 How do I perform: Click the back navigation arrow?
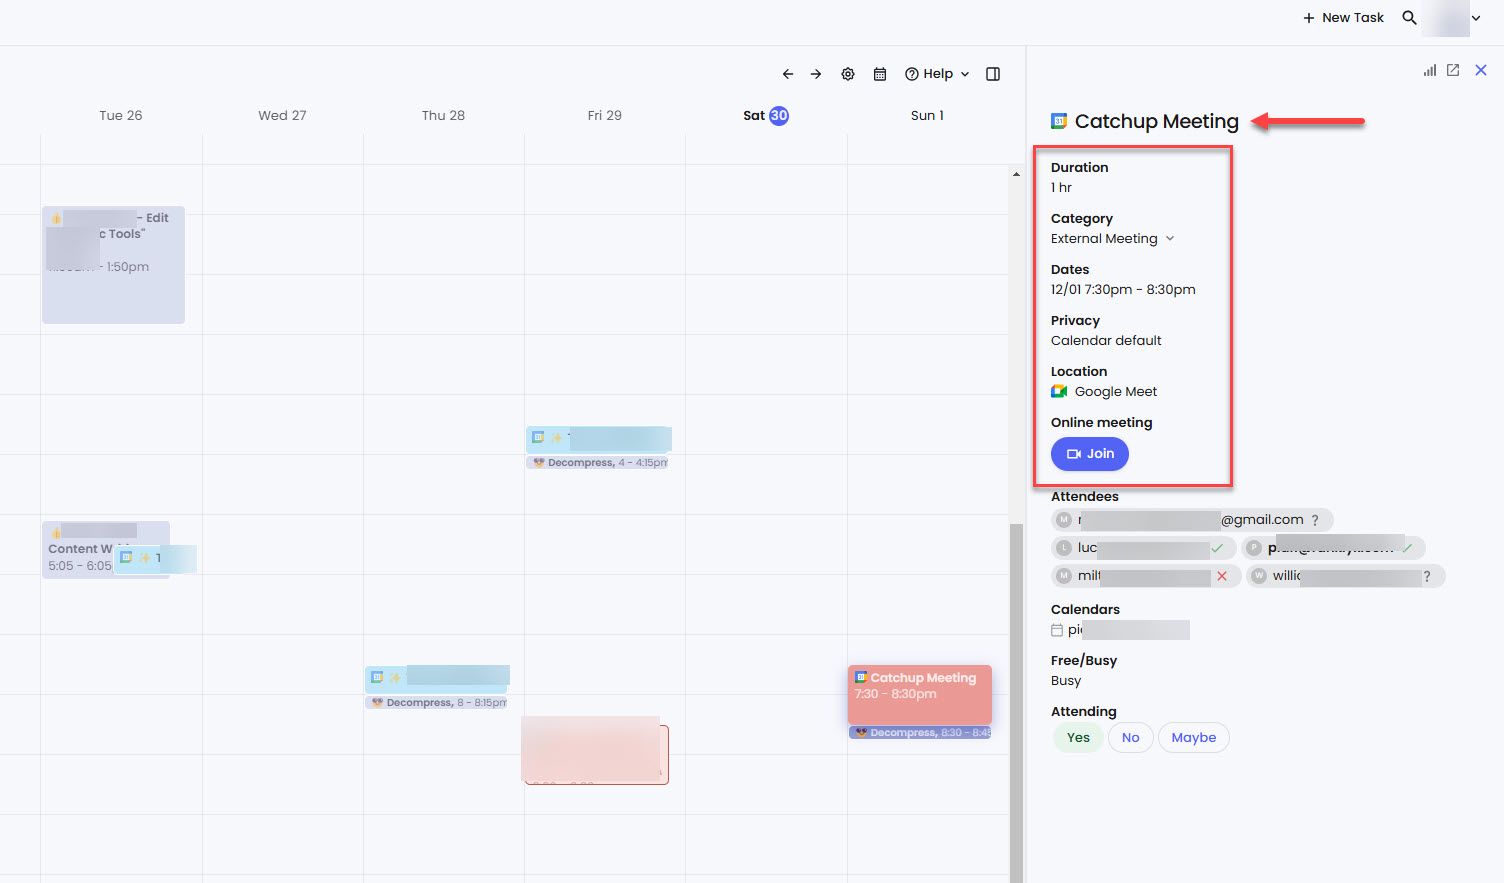coord(788,73)
